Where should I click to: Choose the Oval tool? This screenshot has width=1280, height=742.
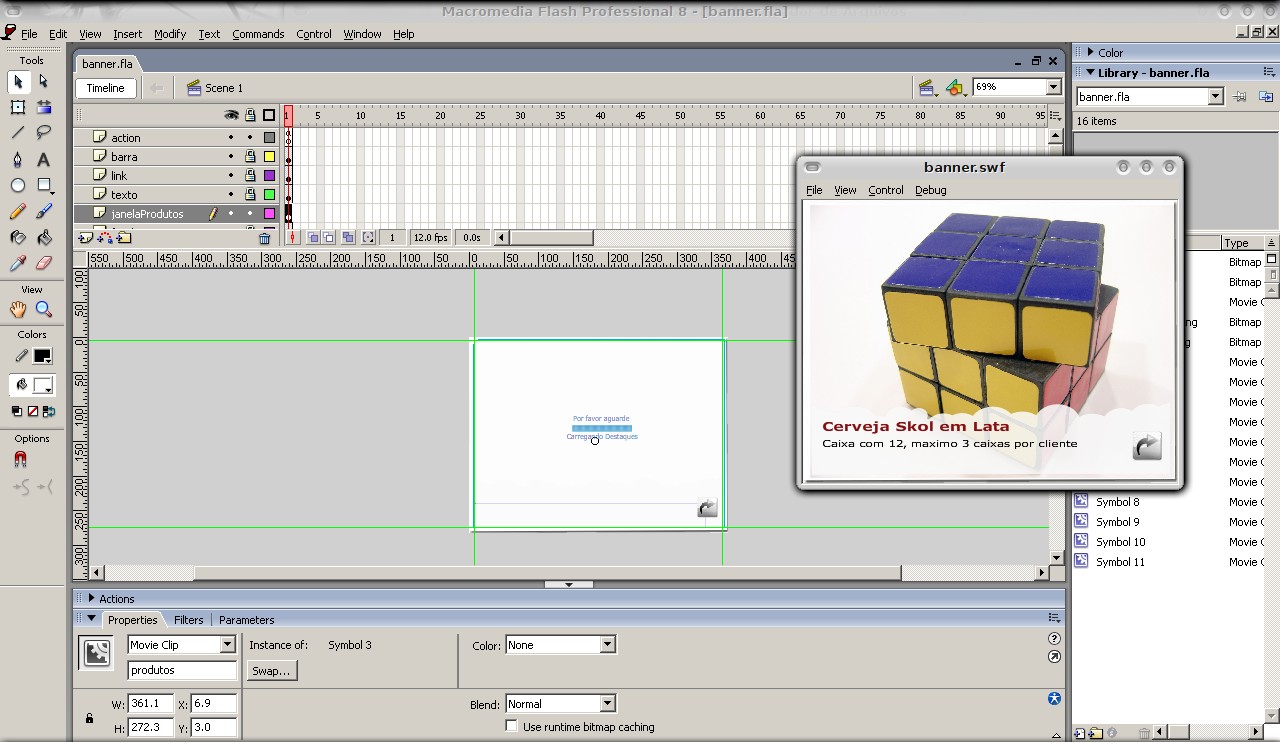click(18, 185)
